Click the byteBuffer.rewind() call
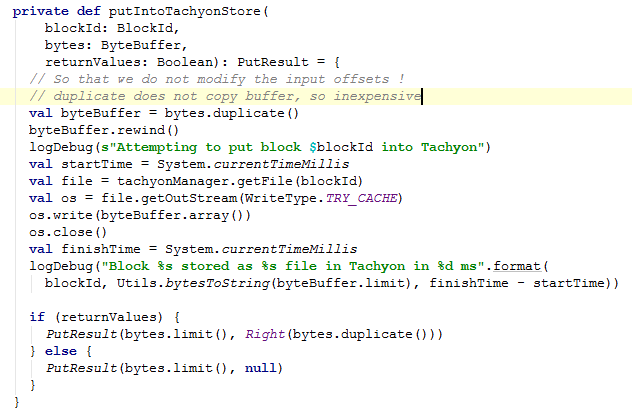The image size is (632, 409). (x=103, y=130)
